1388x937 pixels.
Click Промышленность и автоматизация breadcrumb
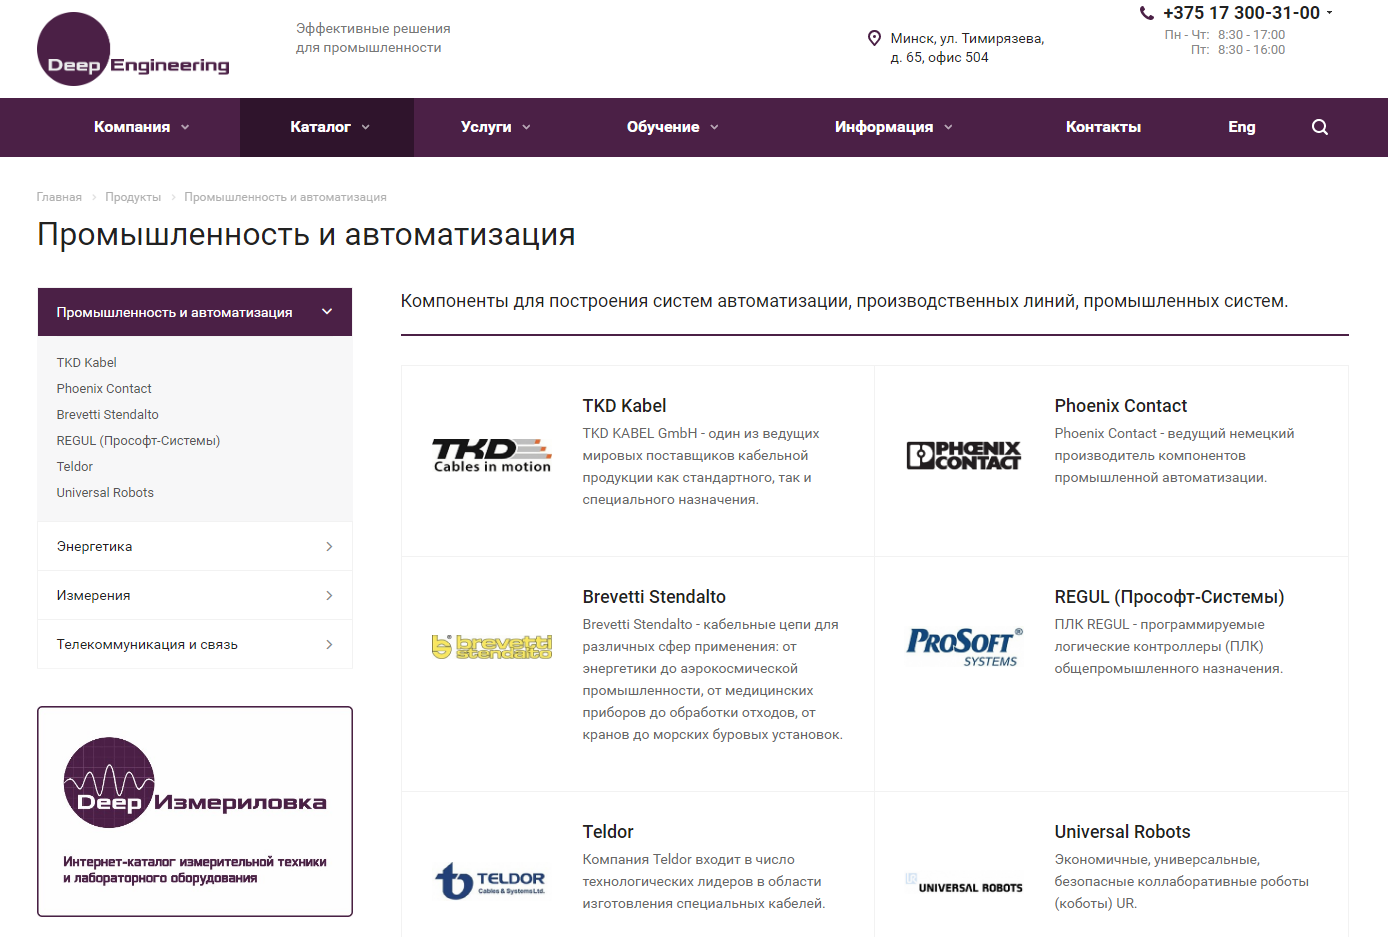point(285,197)
